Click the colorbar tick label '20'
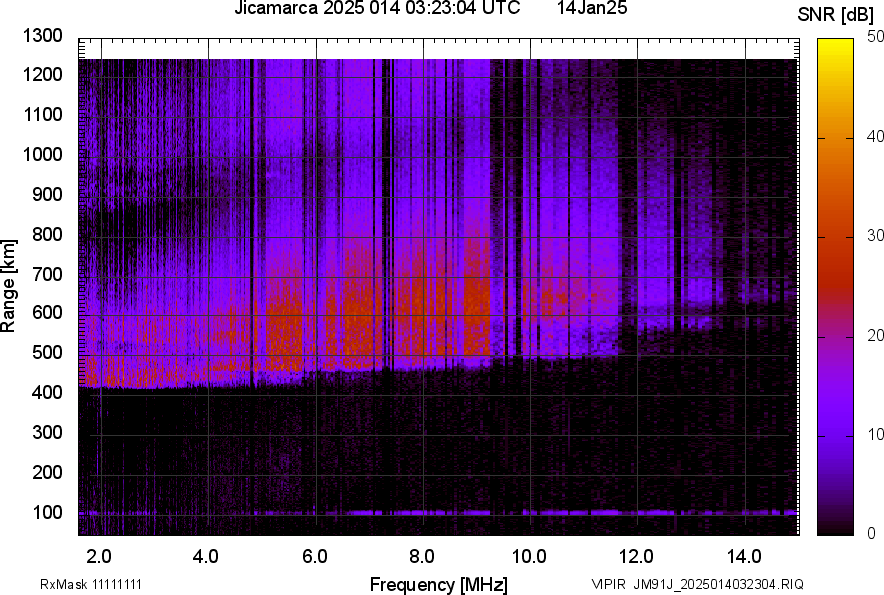Screen dimensions: 884x595 pos(876,335)
